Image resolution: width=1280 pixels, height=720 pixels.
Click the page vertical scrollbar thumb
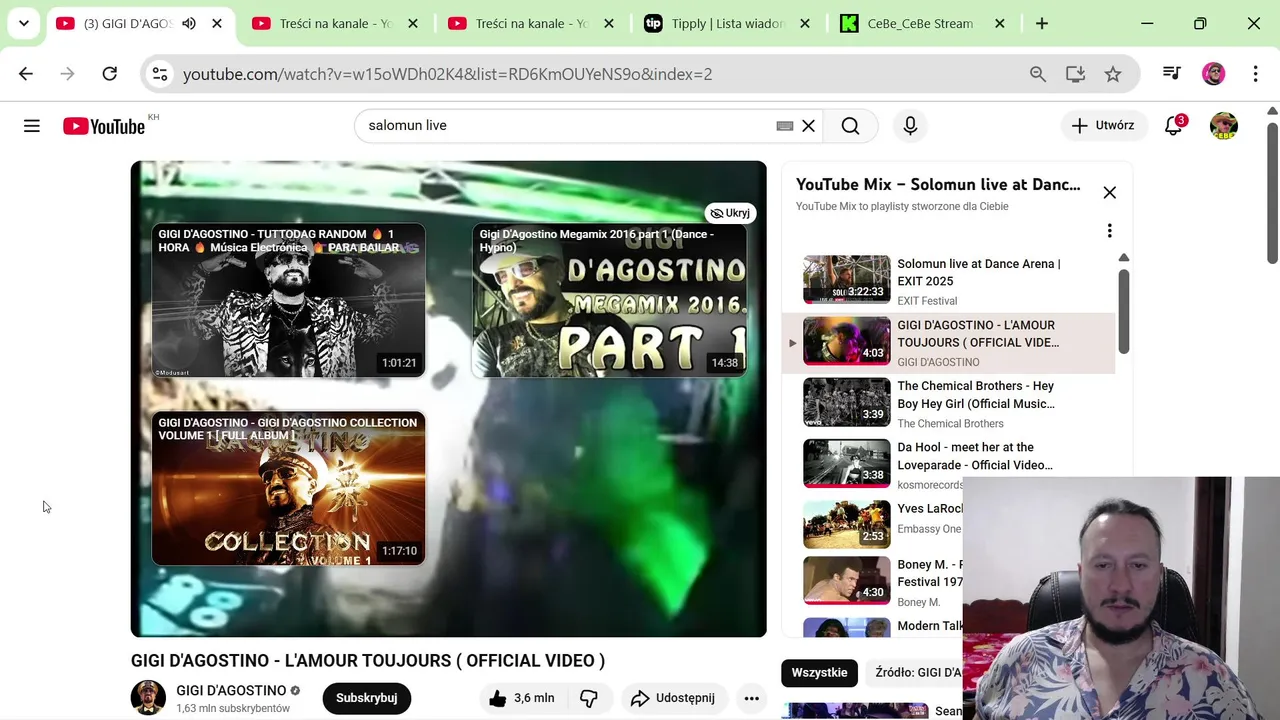1273,194
